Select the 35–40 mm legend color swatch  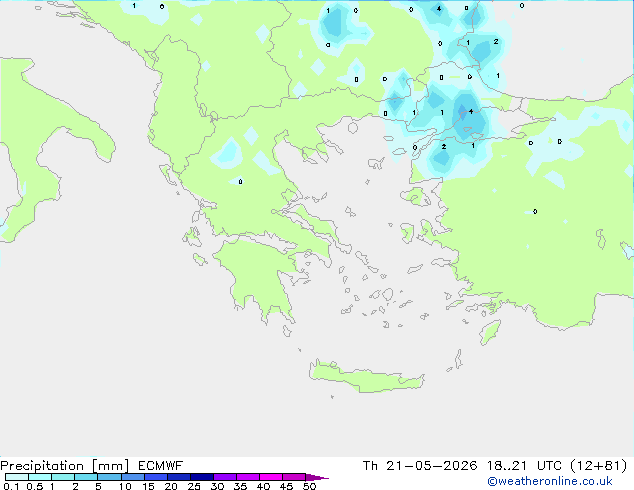coord(248,477)
